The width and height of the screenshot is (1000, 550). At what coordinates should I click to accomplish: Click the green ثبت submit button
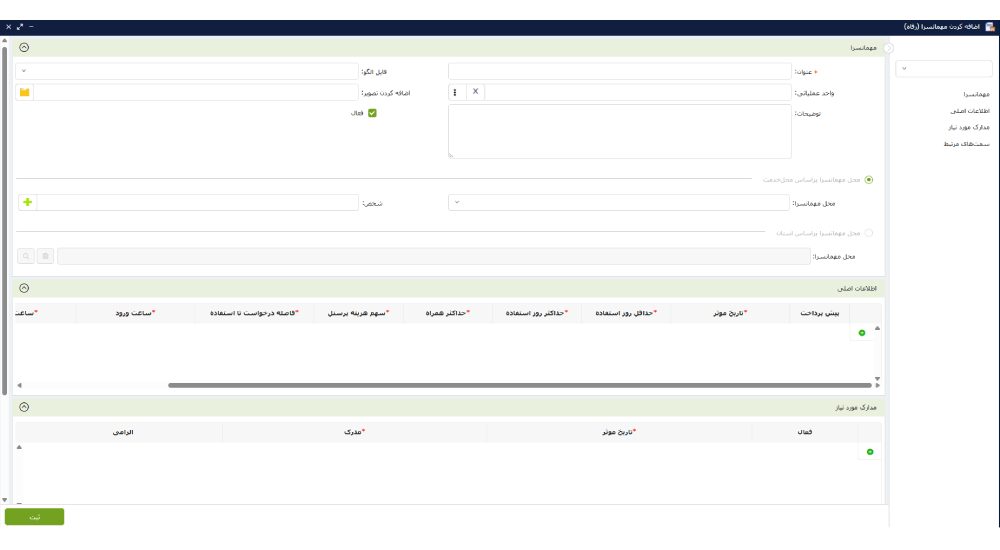click(34, 517)
